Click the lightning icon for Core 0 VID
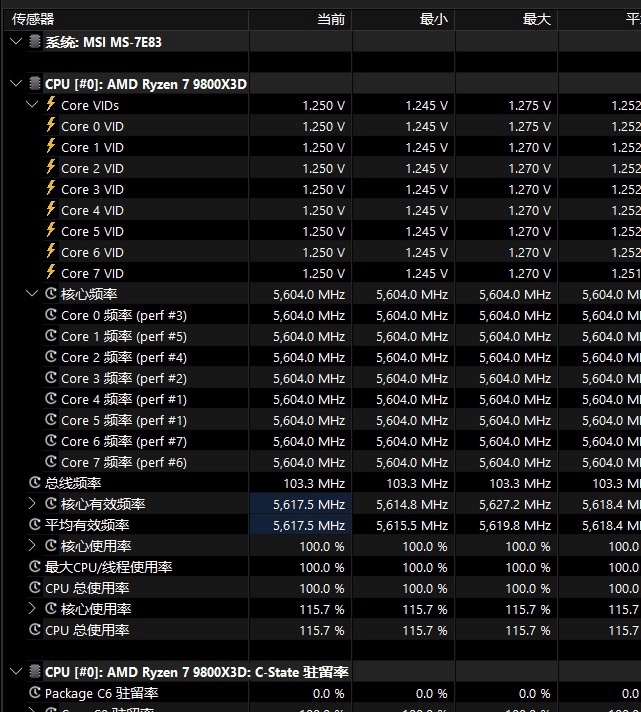The height and width of the screenshot is (712, 641). pos(51,125)
